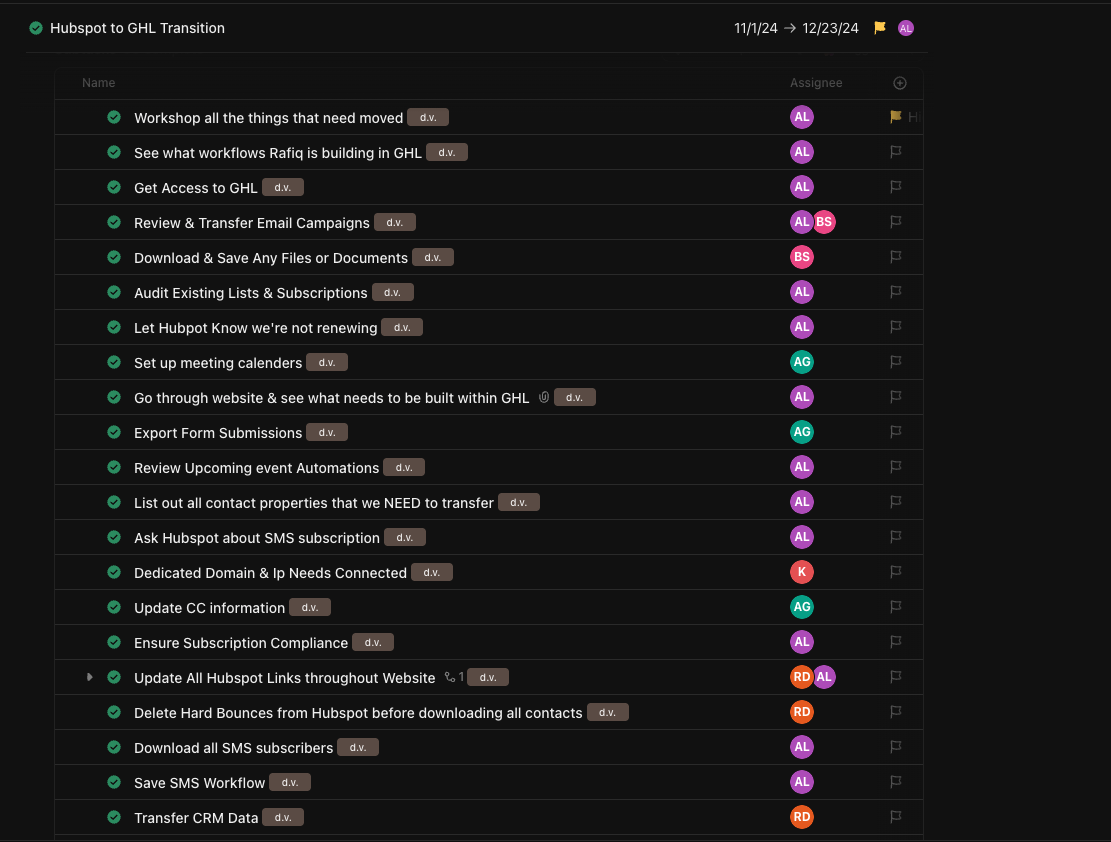Click yellow flag on Workshop all the things row
The width and height of the screenshot is (1111, 842).
click(x=896, y=117)
